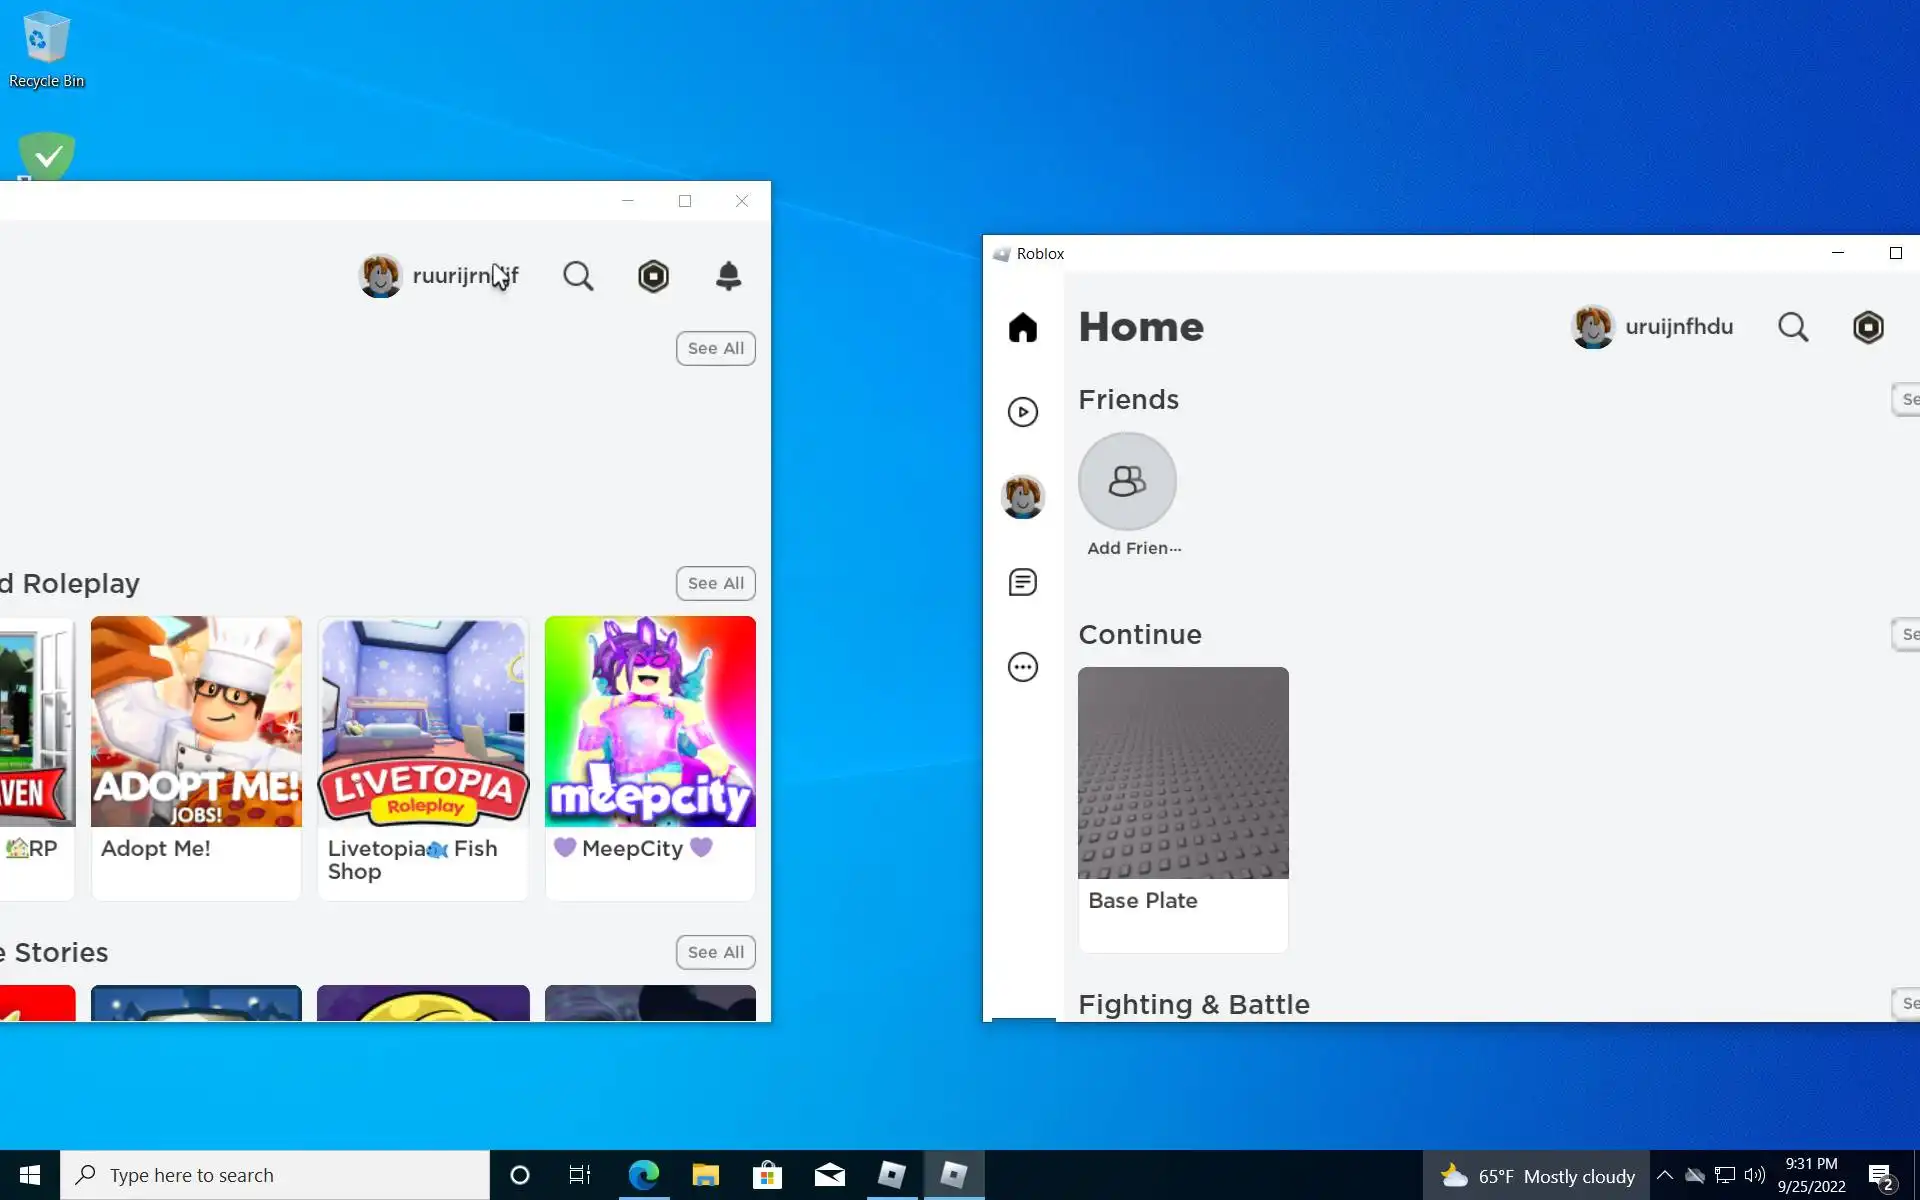Open MeepCity game tile
The height and width of the screenshot is (1200, 1920).
tap(650, 722)
